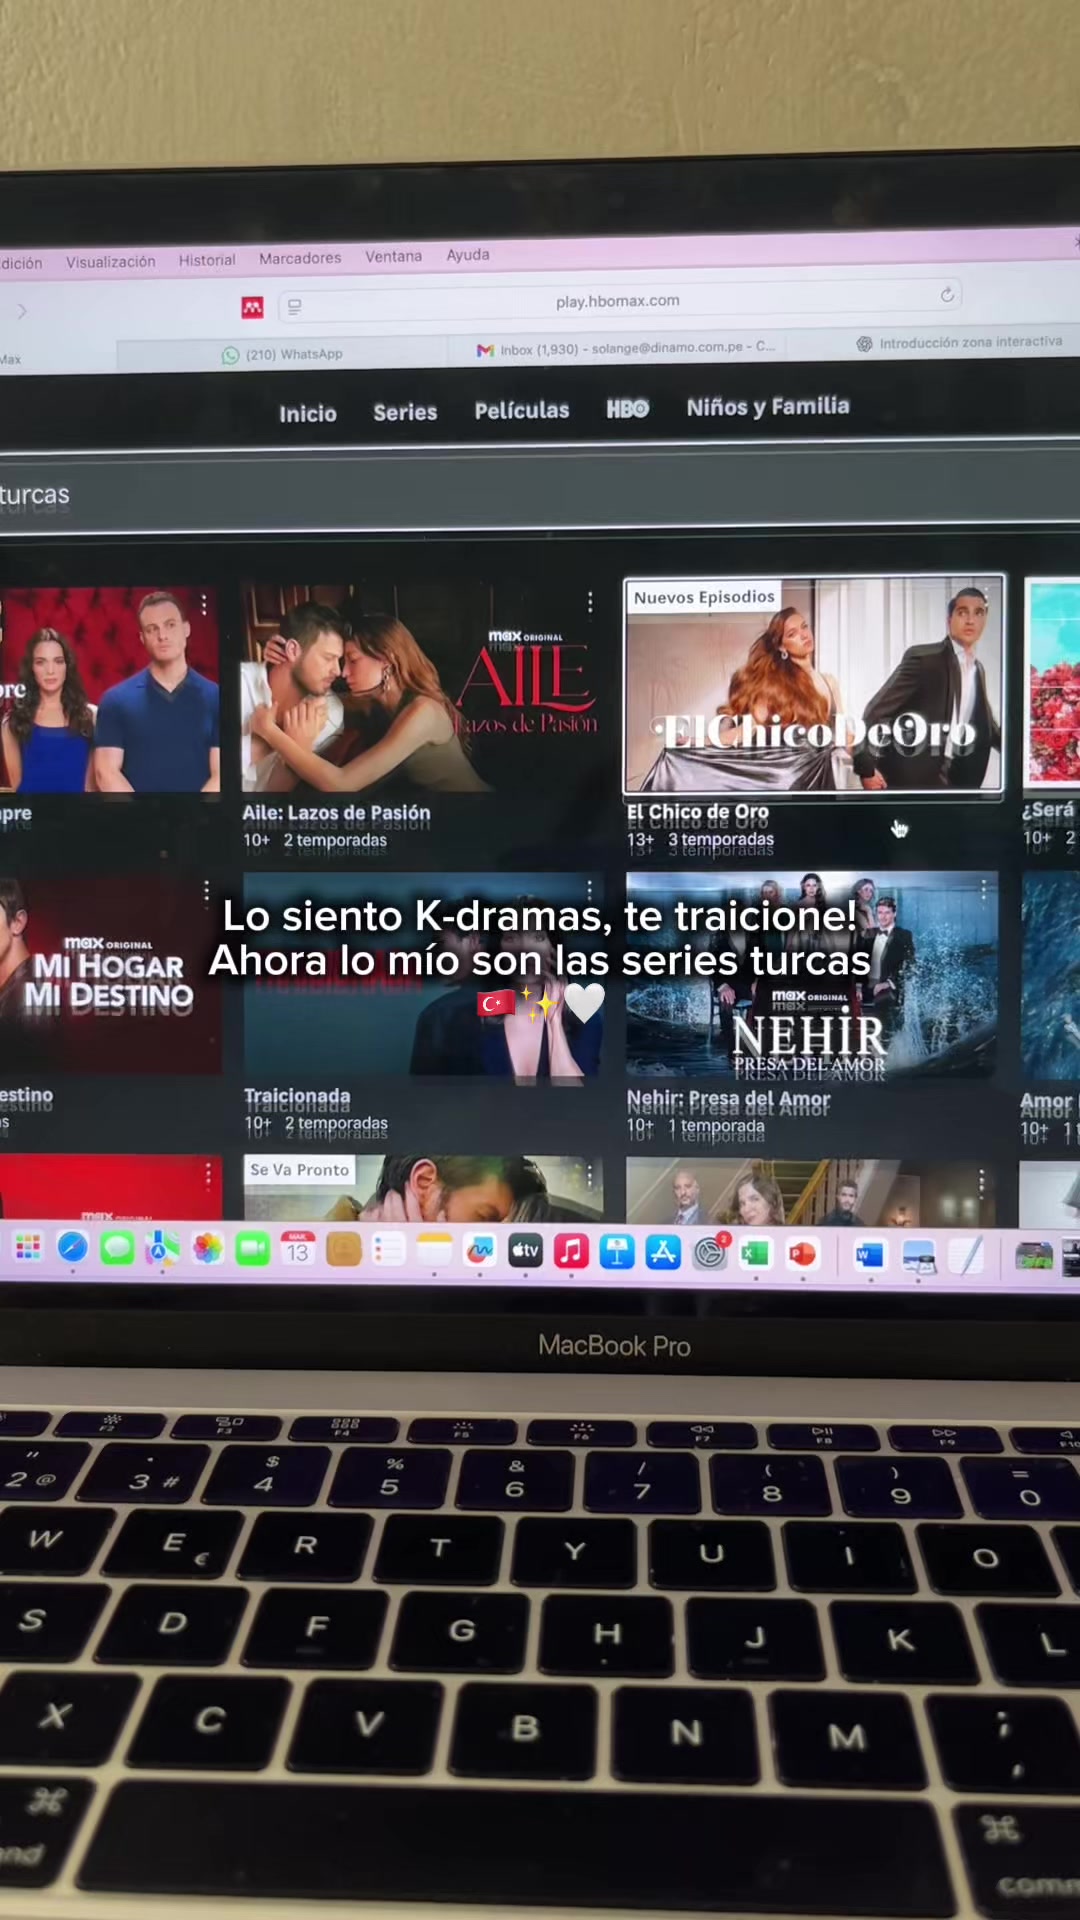Open App Store in the Dock
This screenshot has height=1920, width=1080.
click(663, 1252)
